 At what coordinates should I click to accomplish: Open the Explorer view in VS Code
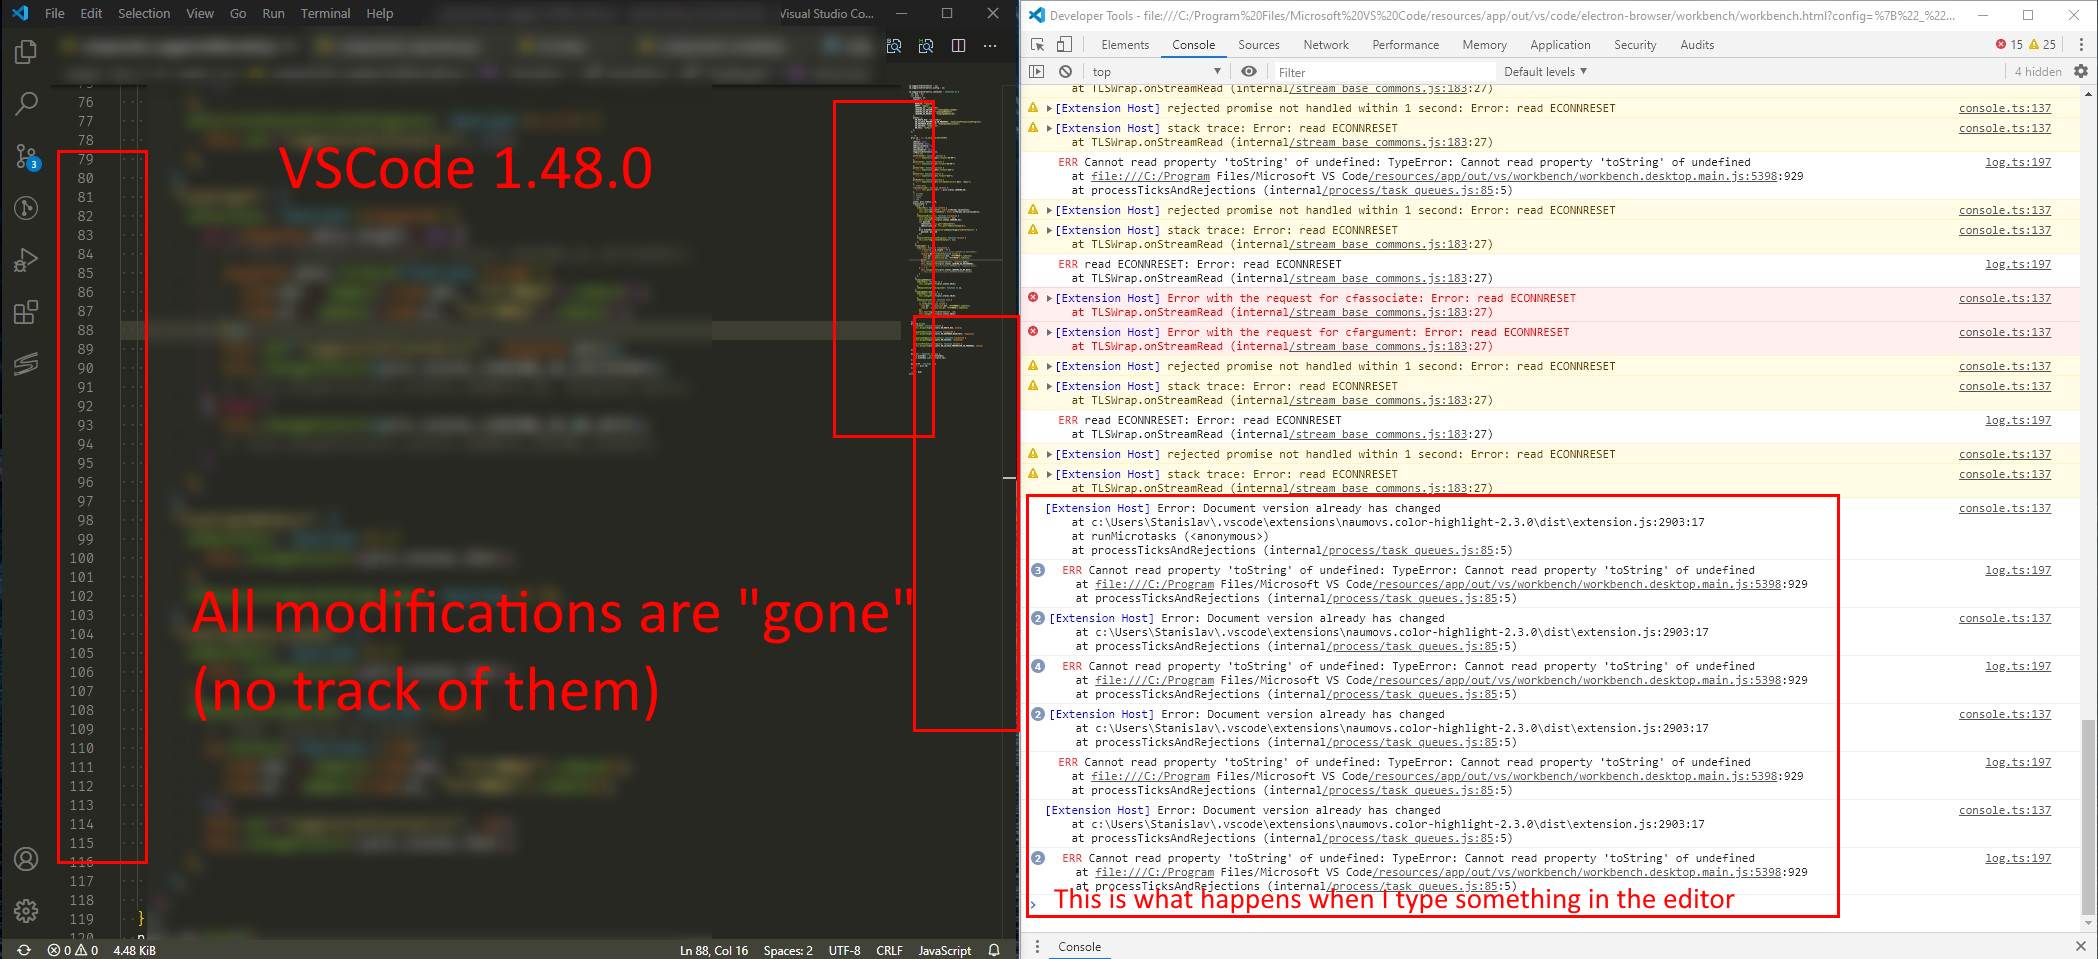click(25, 51)
